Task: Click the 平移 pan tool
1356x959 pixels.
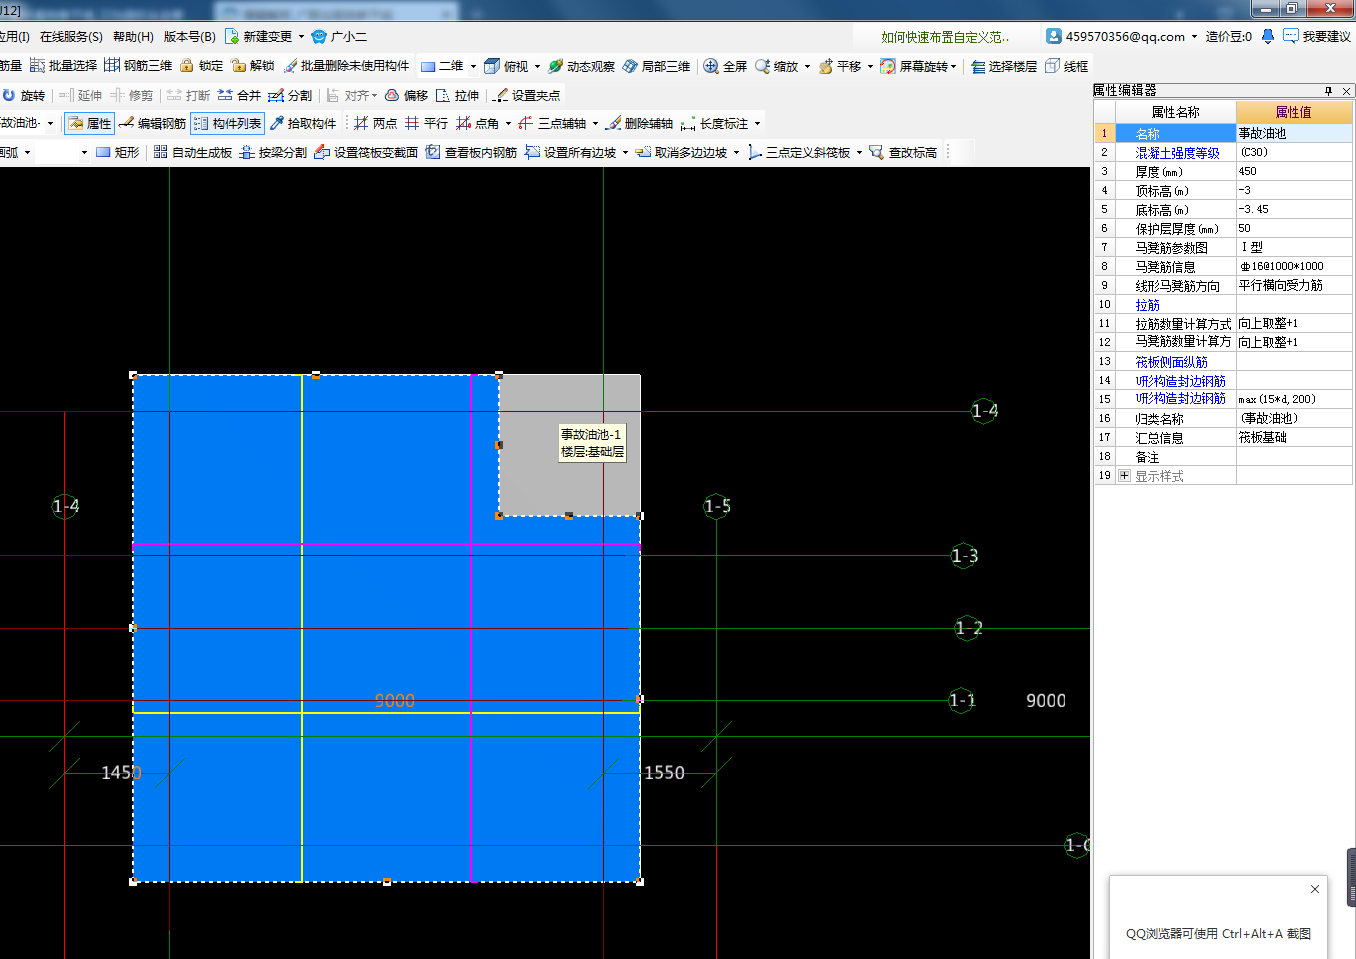Action: click(x=840, y=67)
